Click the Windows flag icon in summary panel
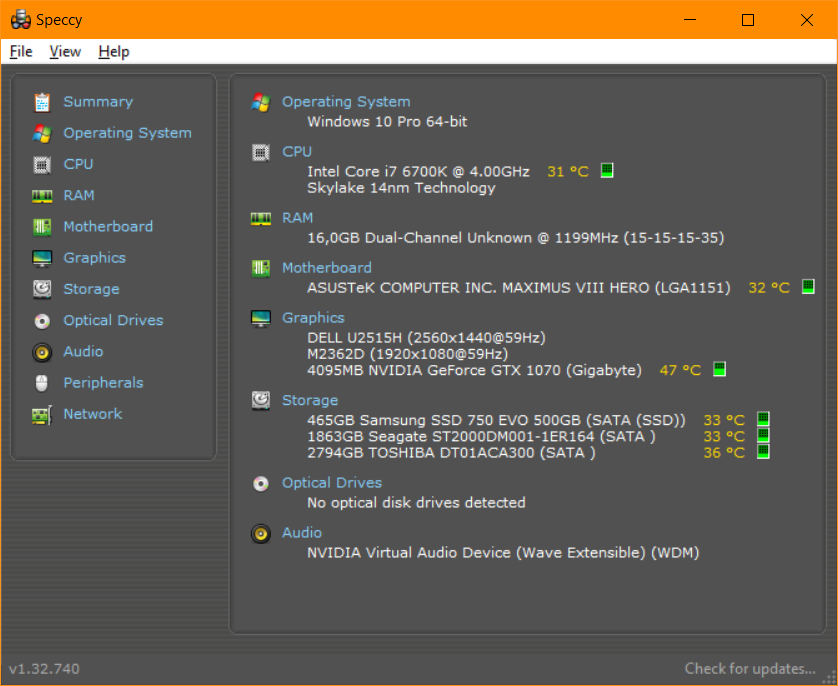838x686 pixels. point(261,102)
